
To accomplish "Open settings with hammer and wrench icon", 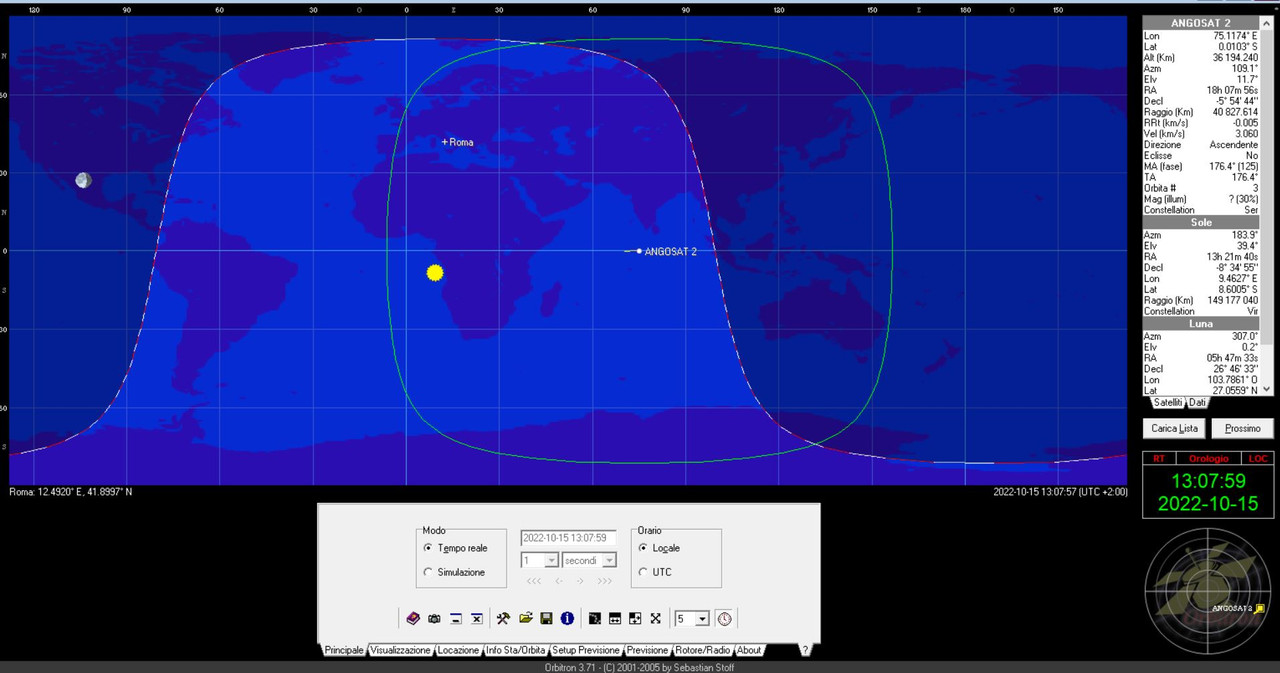I will 504,618.
